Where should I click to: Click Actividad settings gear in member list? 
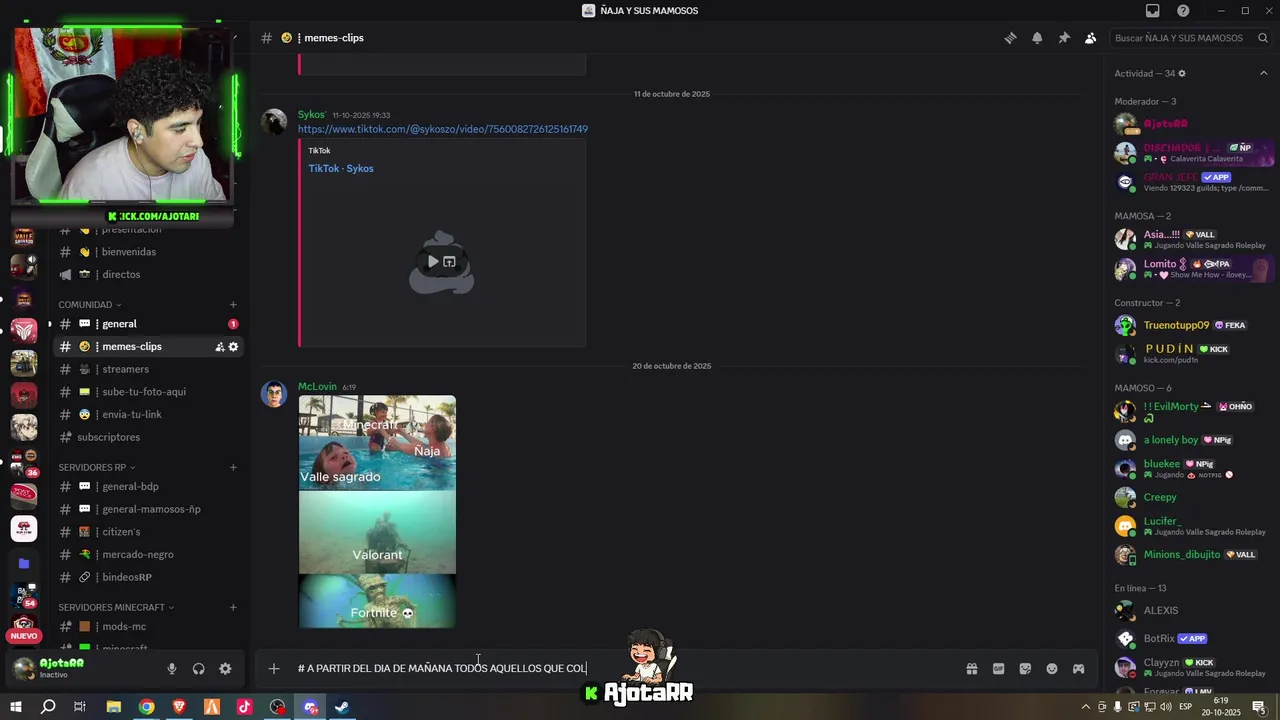click(1182, 74)
